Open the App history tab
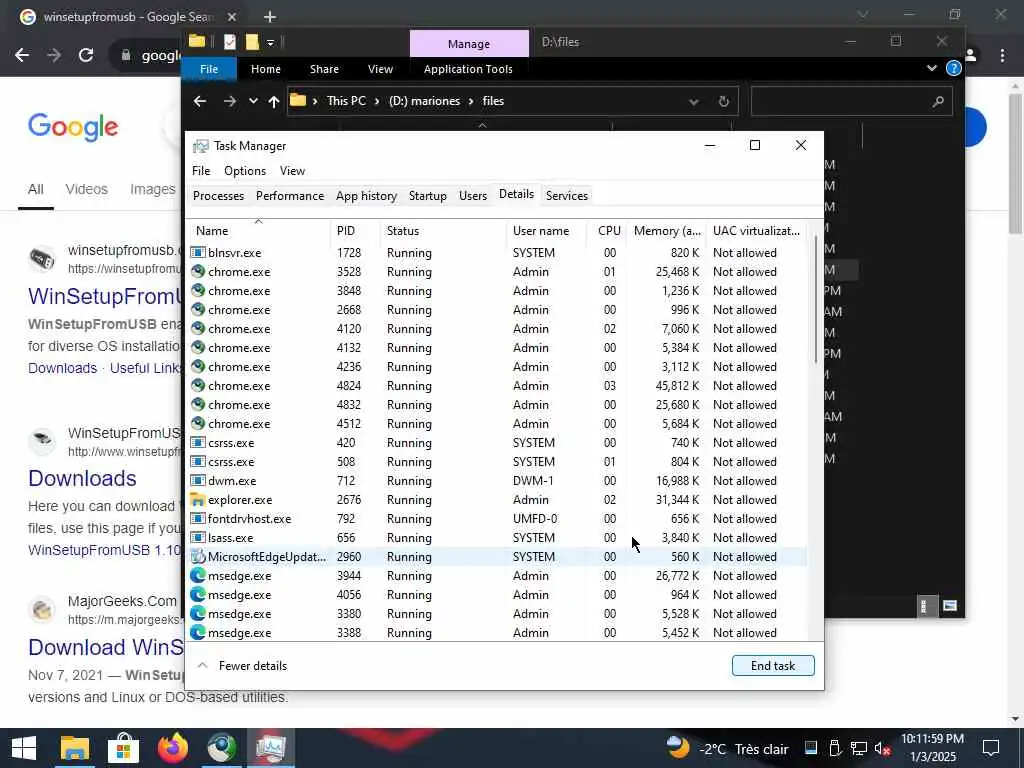1024x768 pixels. tap(366, 195)
